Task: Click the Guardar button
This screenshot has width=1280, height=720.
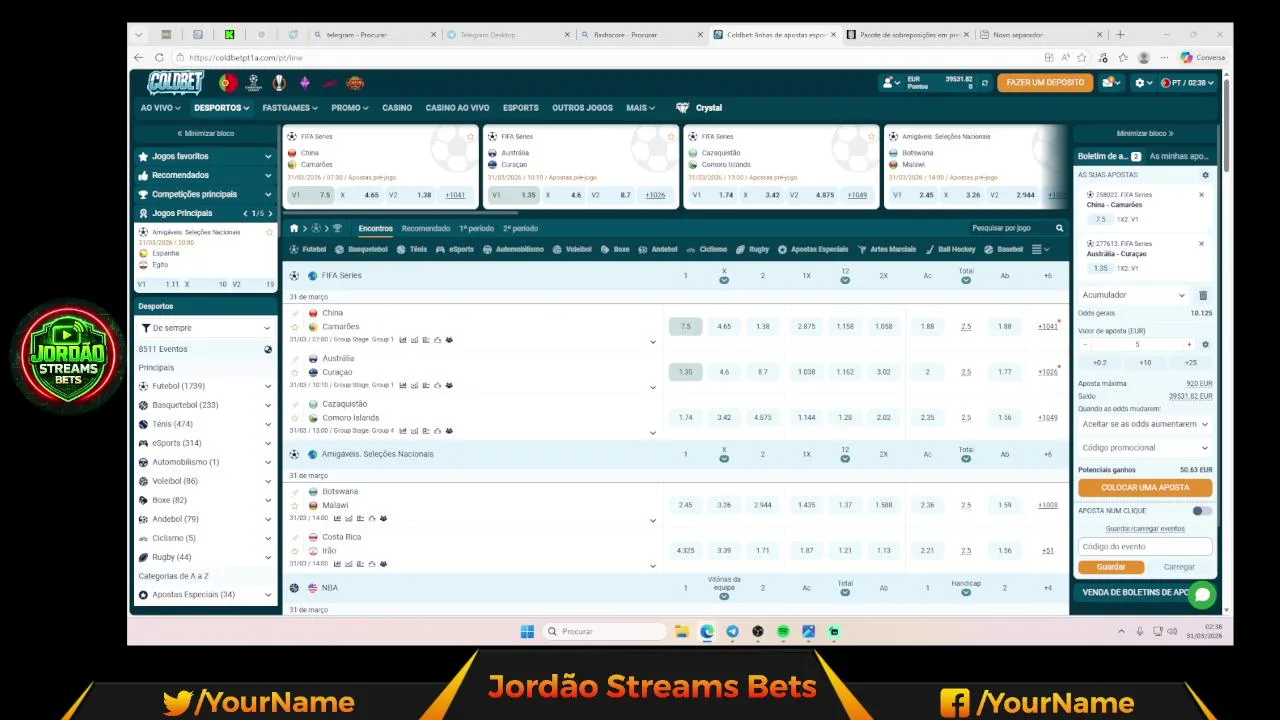Action: 1111,567
